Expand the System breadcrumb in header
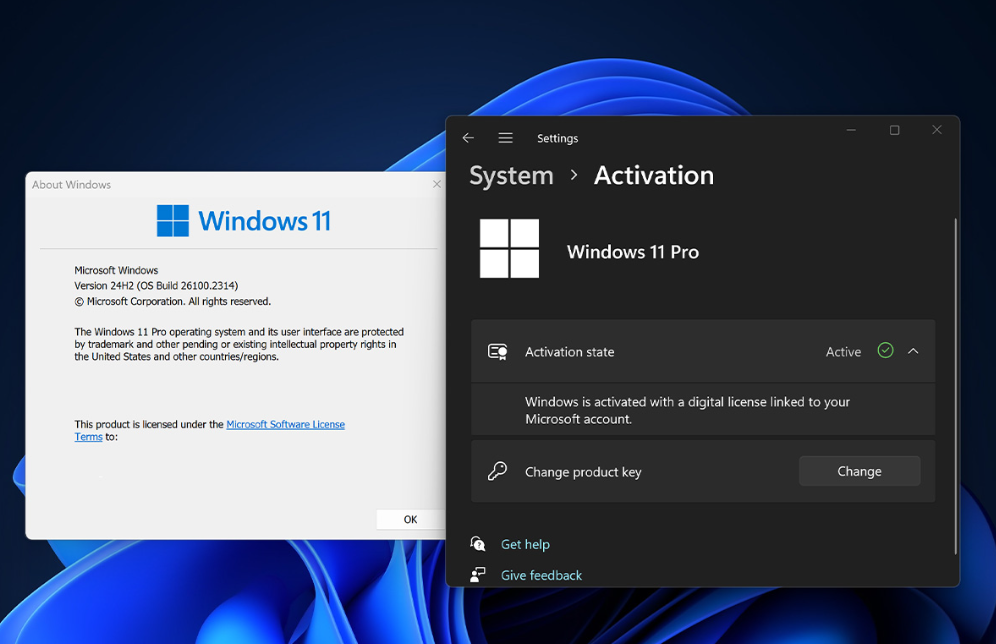 511,175
